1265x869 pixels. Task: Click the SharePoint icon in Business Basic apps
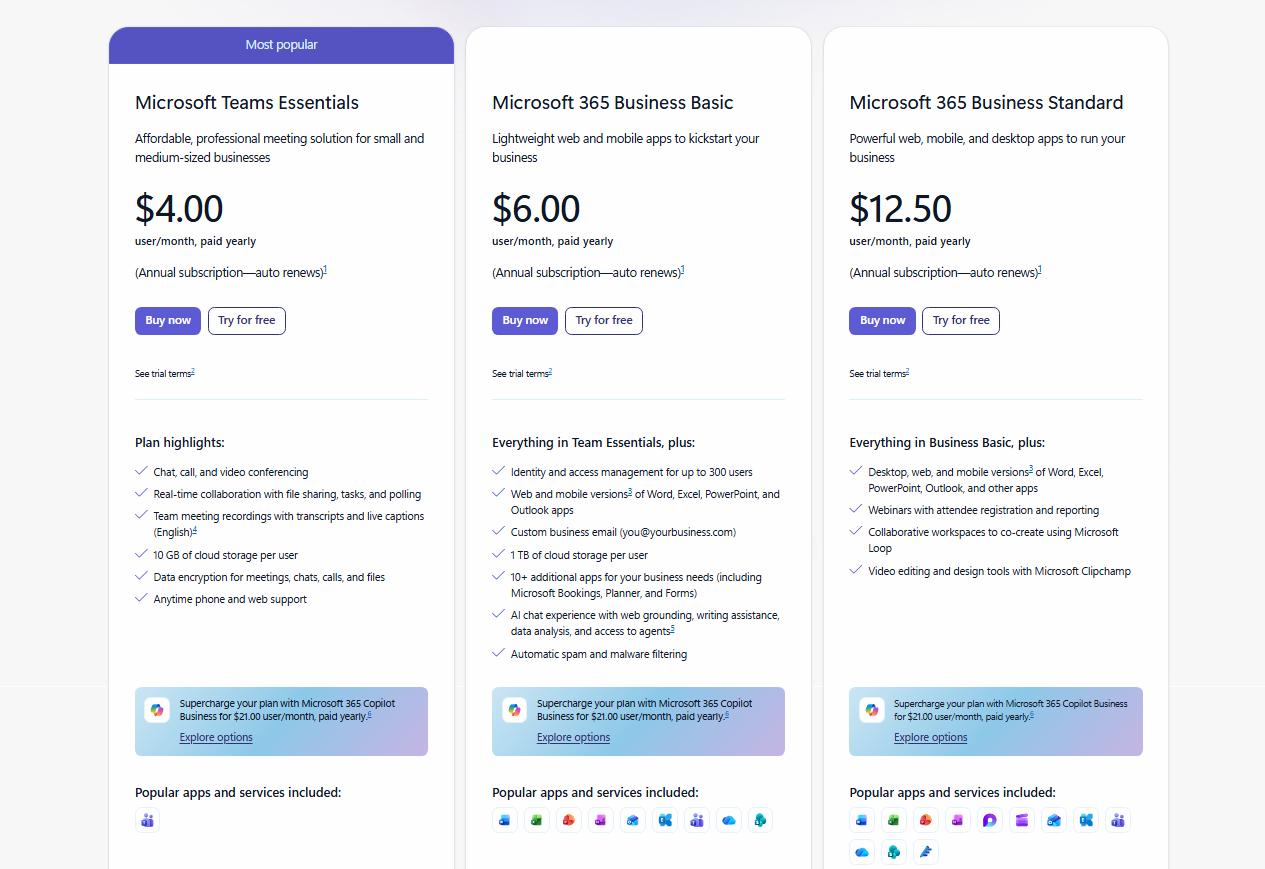point(761,821)
